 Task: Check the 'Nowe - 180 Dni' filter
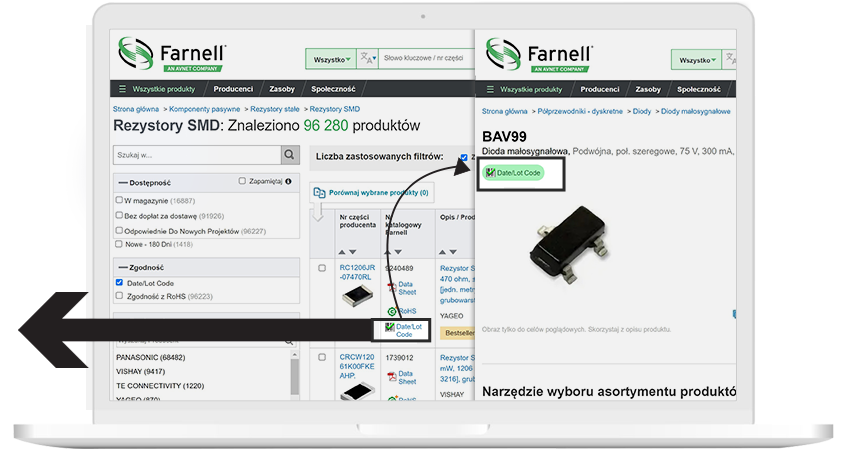tap(119, 244)
